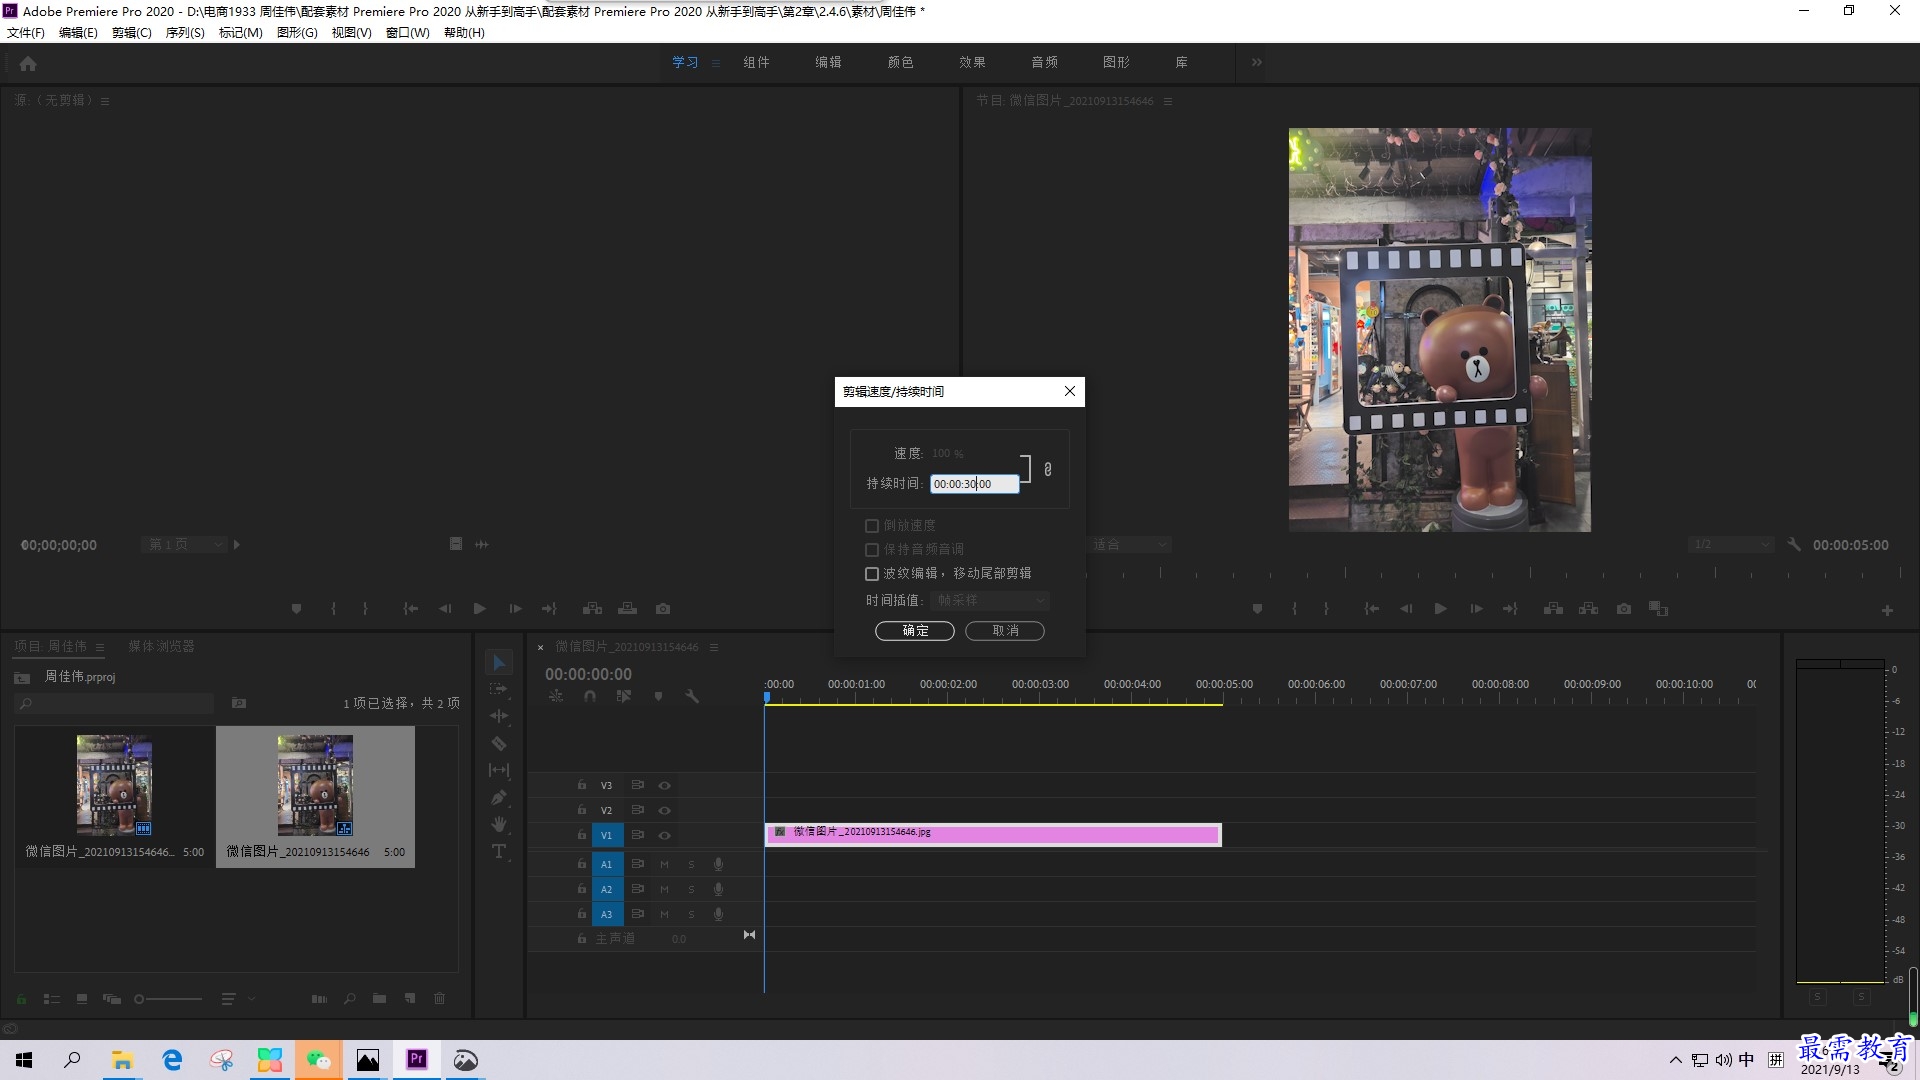Viewport: 1920px width, 1080px height.
Task: Click Program monitor duration 00:00:05:00
Action: click(x=1851, y=545)
